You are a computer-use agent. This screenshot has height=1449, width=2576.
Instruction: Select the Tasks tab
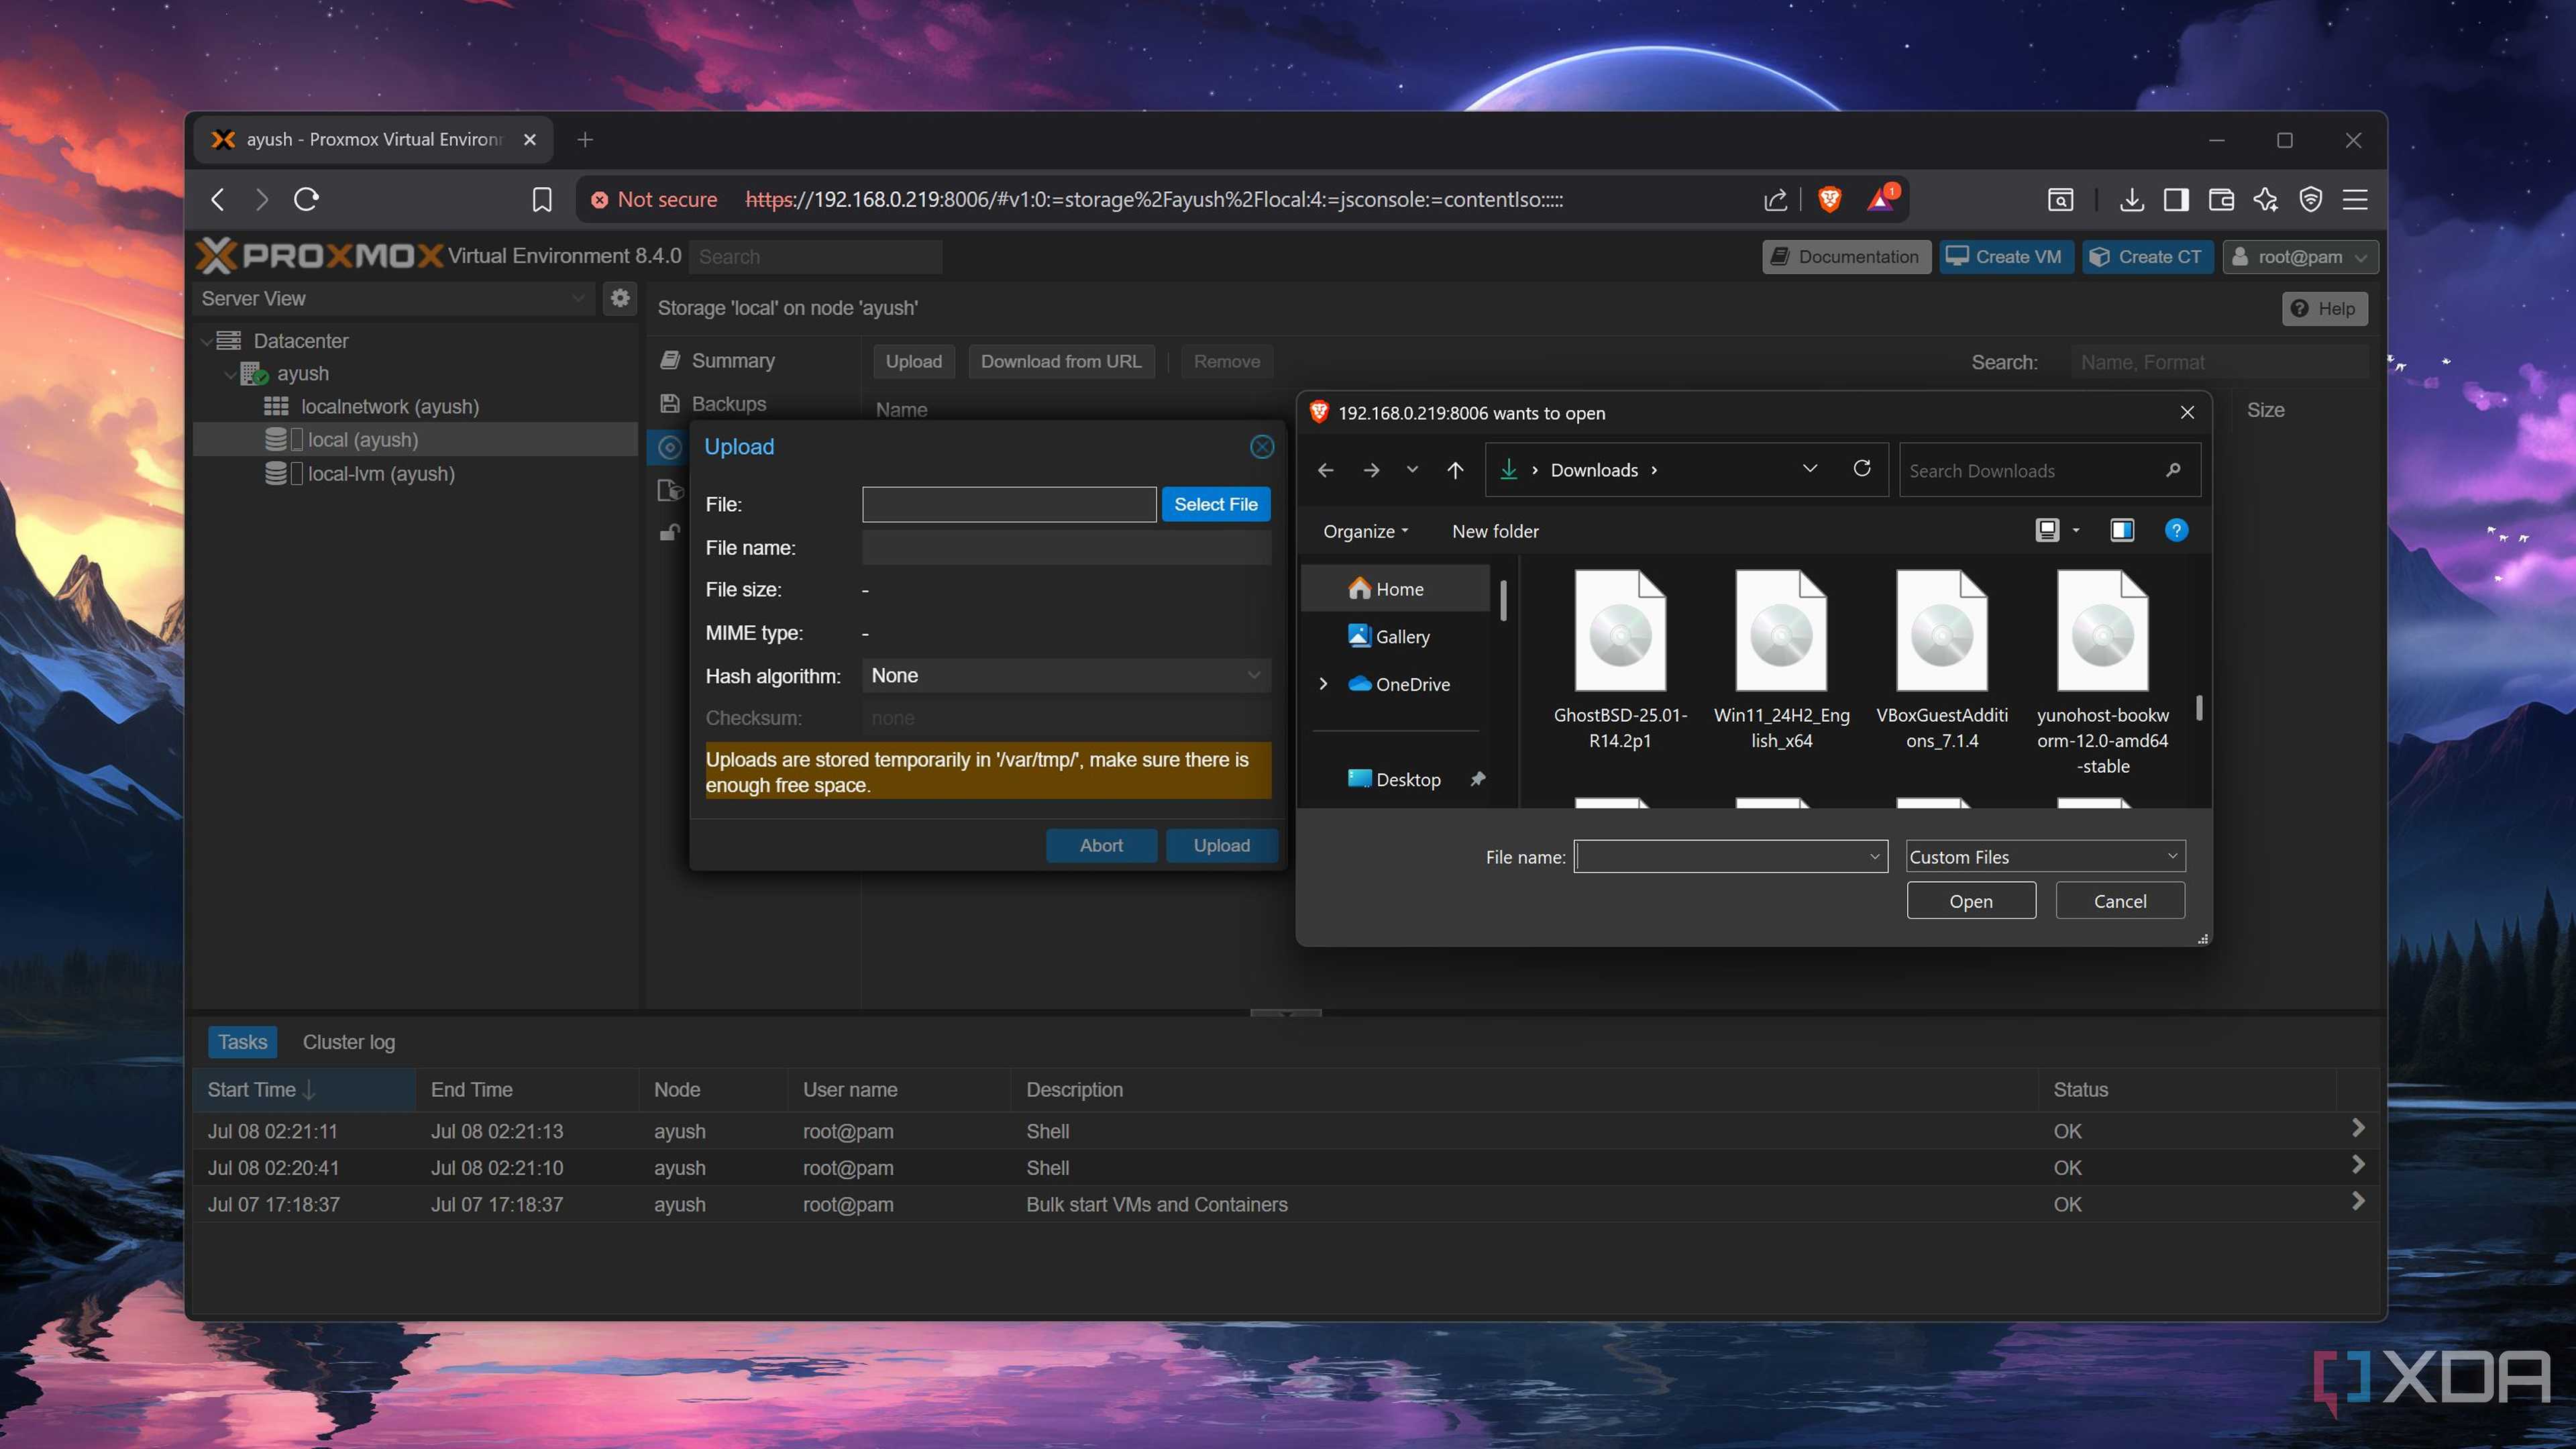tap(242, 1042)
